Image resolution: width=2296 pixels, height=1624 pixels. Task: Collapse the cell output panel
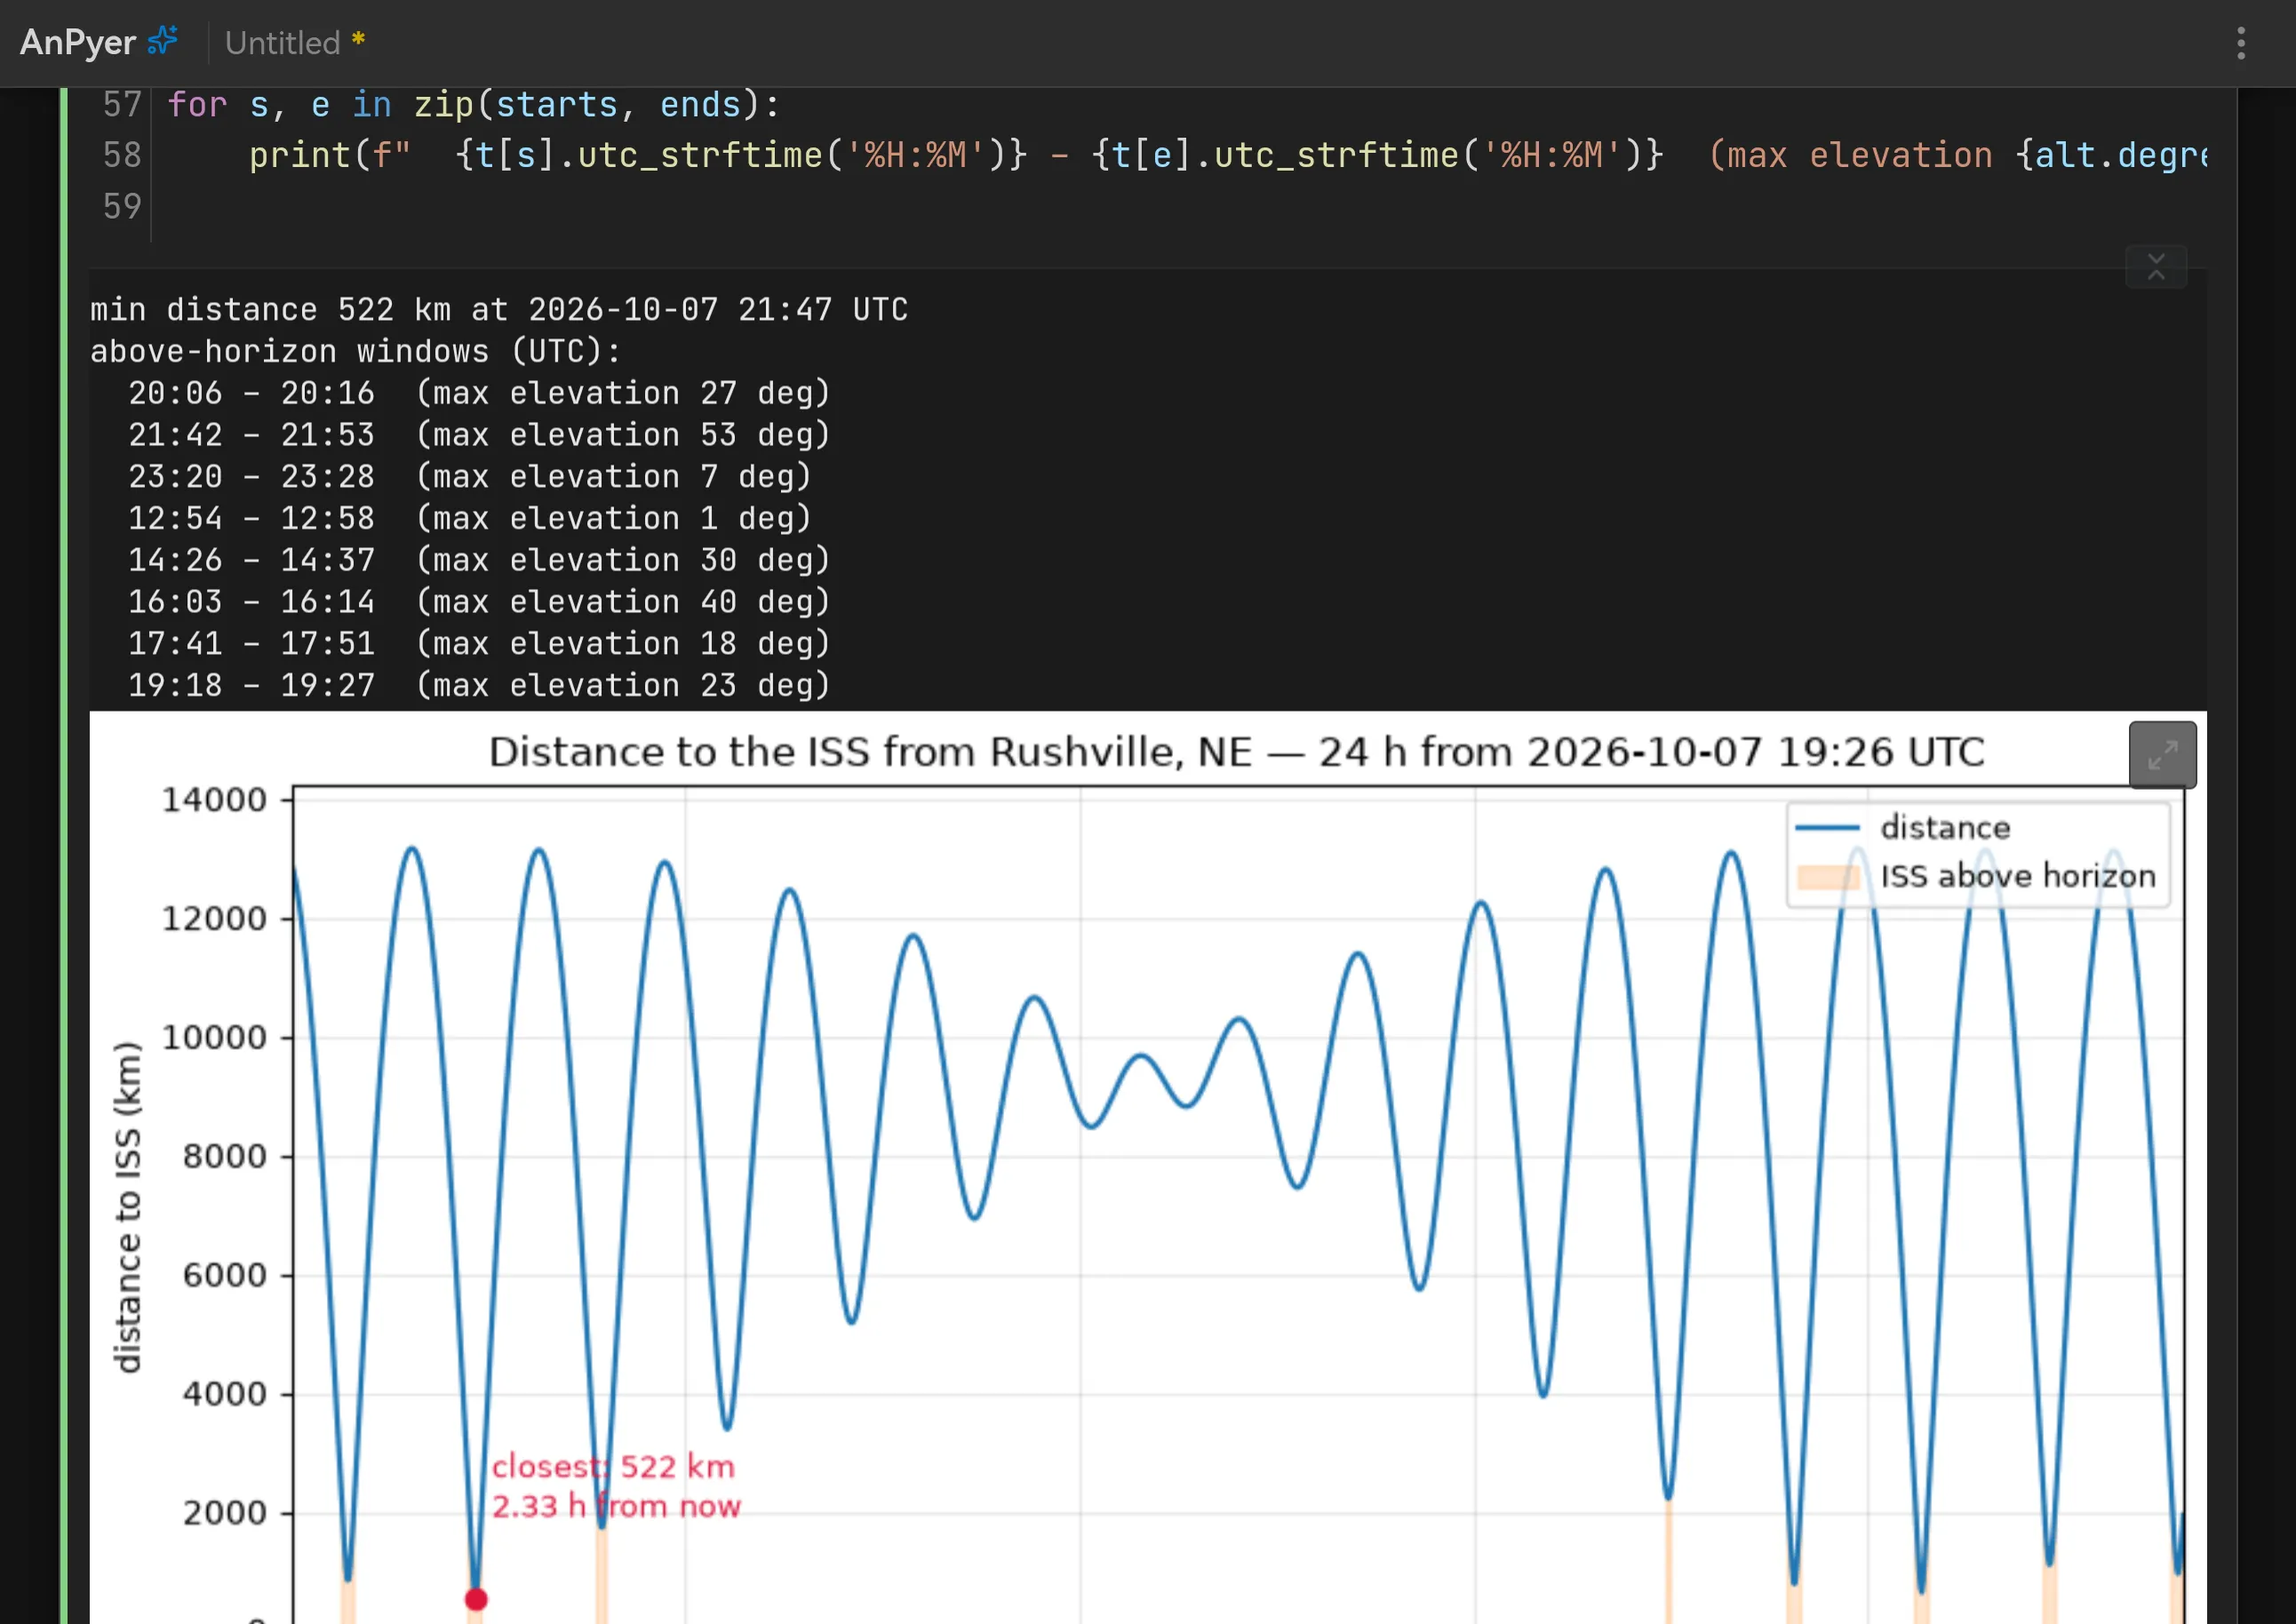tap(2156, 267)
